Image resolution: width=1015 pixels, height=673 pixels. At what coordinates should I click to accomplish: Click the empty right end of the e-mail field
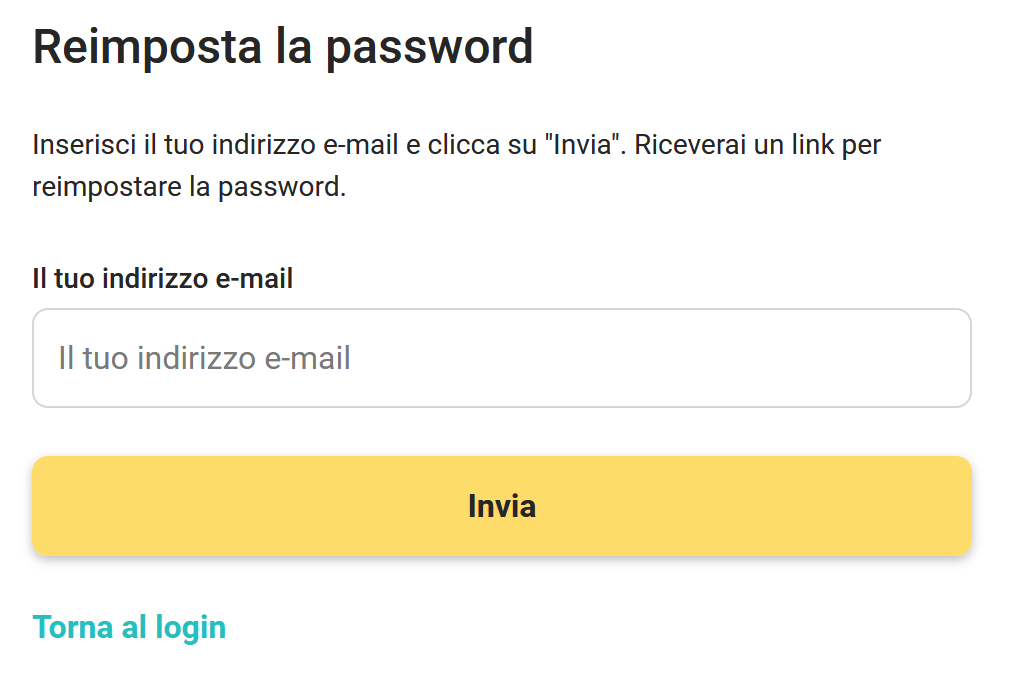click(850, 358)
